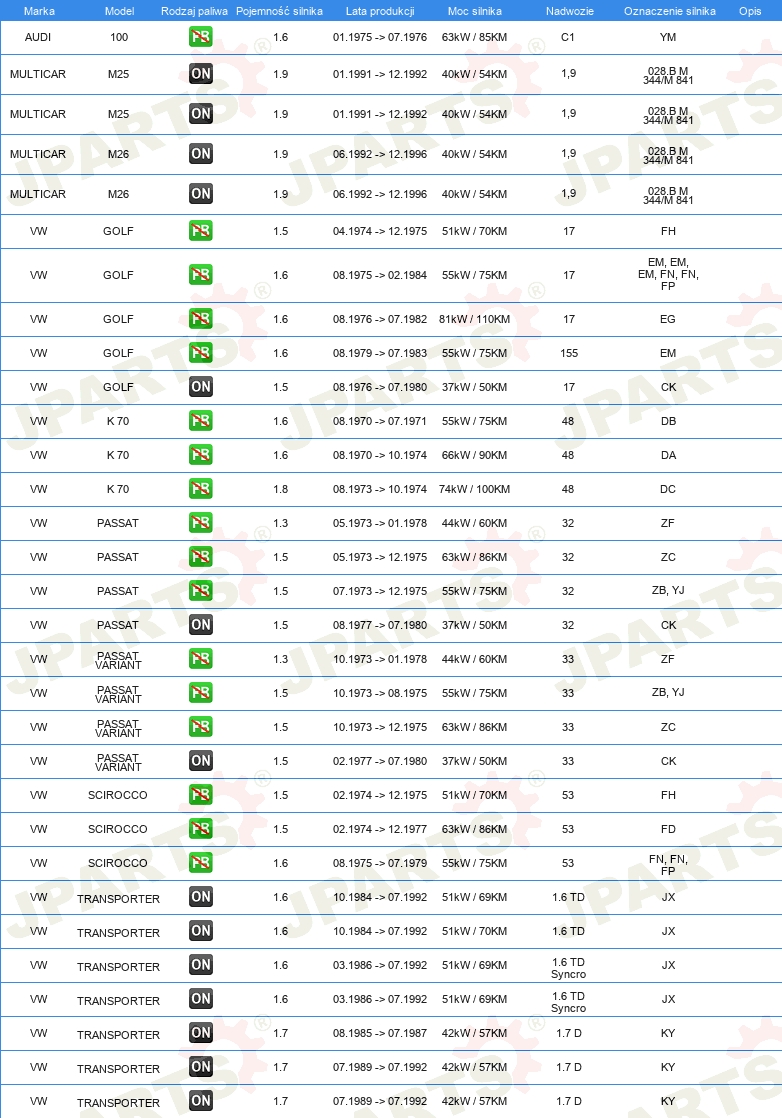This screenshot has width=782, height=1118.
Task: Click the ON diesel icon in the GOLF CK row
Action: (x=201, y=386)
